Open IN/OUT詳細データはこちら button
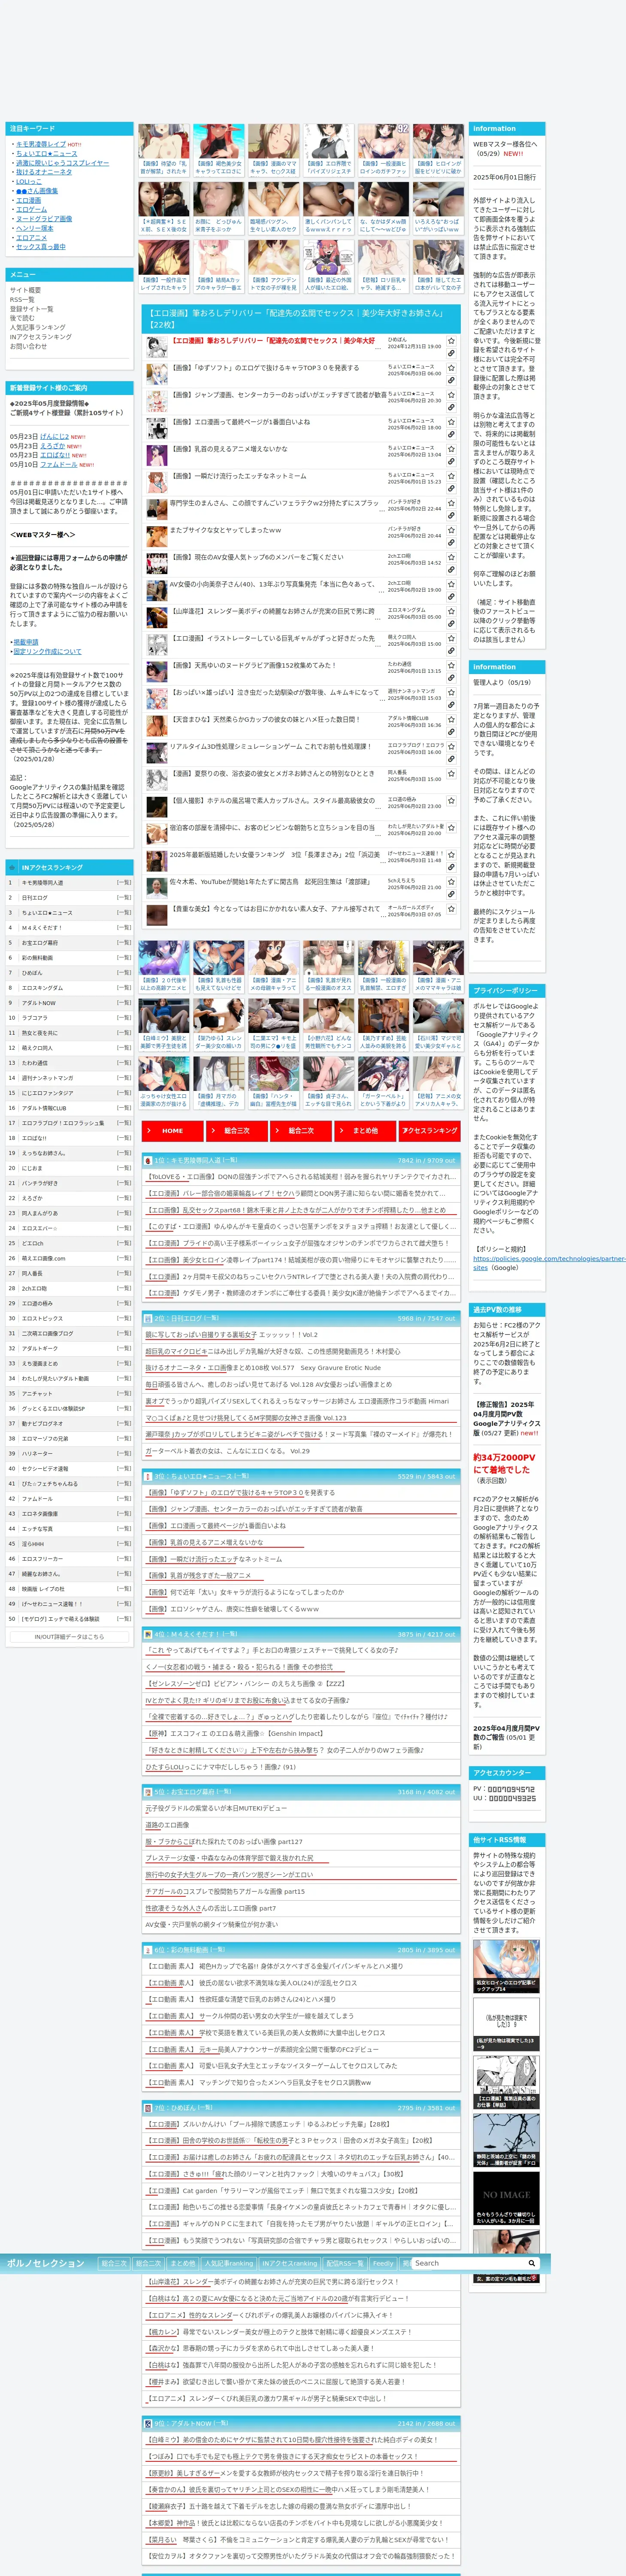 [x=69, y=1637]
